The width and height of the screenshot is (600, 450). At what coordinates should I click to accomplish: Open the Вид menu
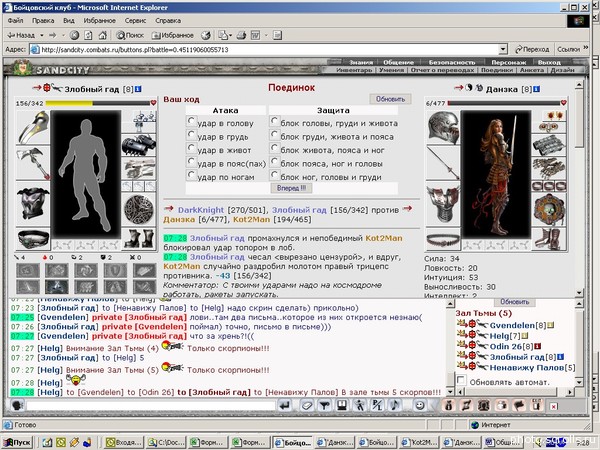click(69, 21)
